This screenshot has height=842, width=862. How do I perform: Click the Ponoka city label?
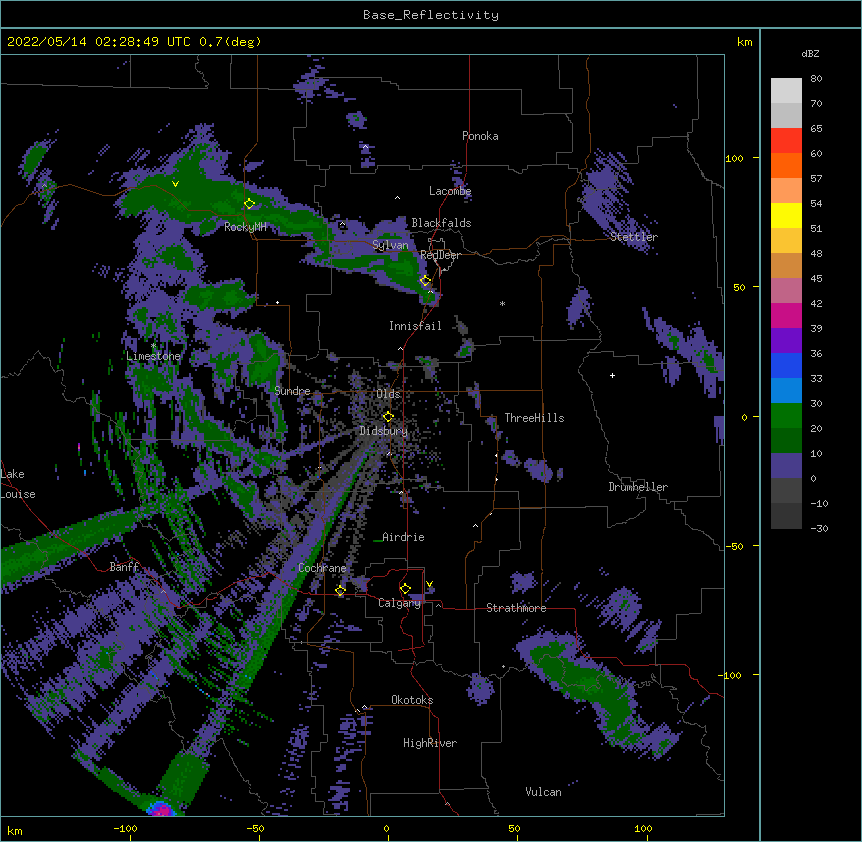click(480, 136)
